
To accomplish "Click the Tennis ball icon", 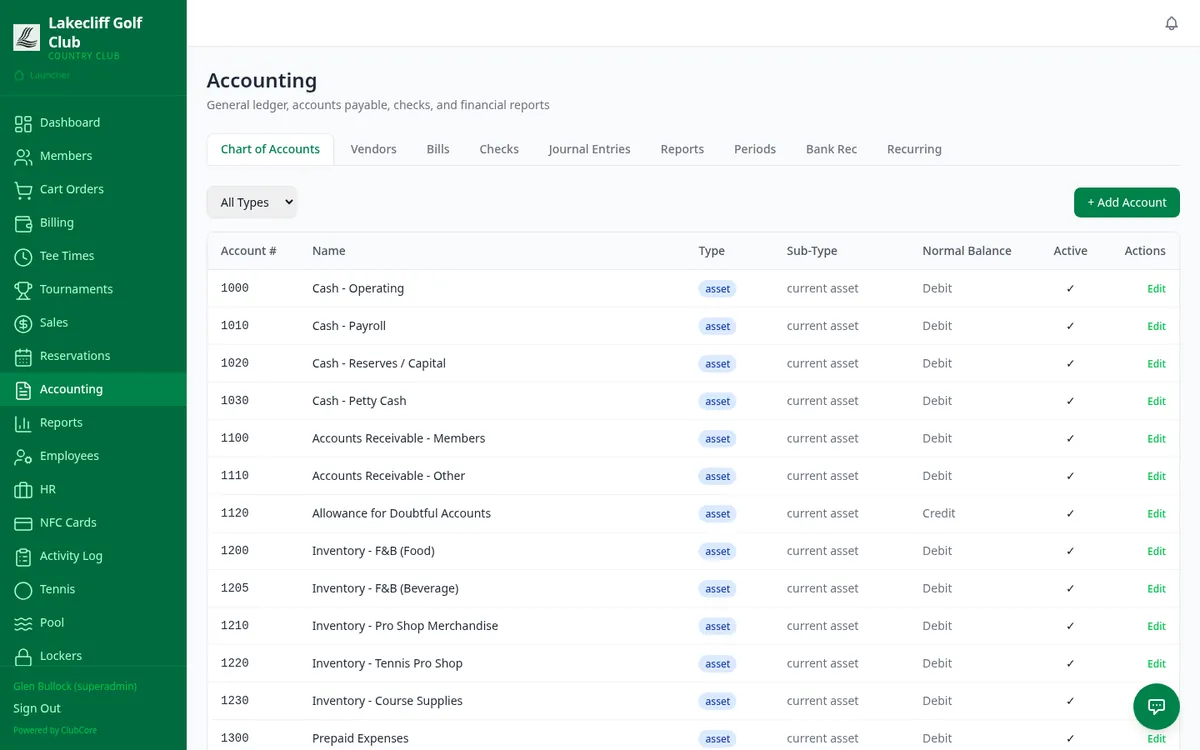I will pyautogui.click(x=23, y=590).
